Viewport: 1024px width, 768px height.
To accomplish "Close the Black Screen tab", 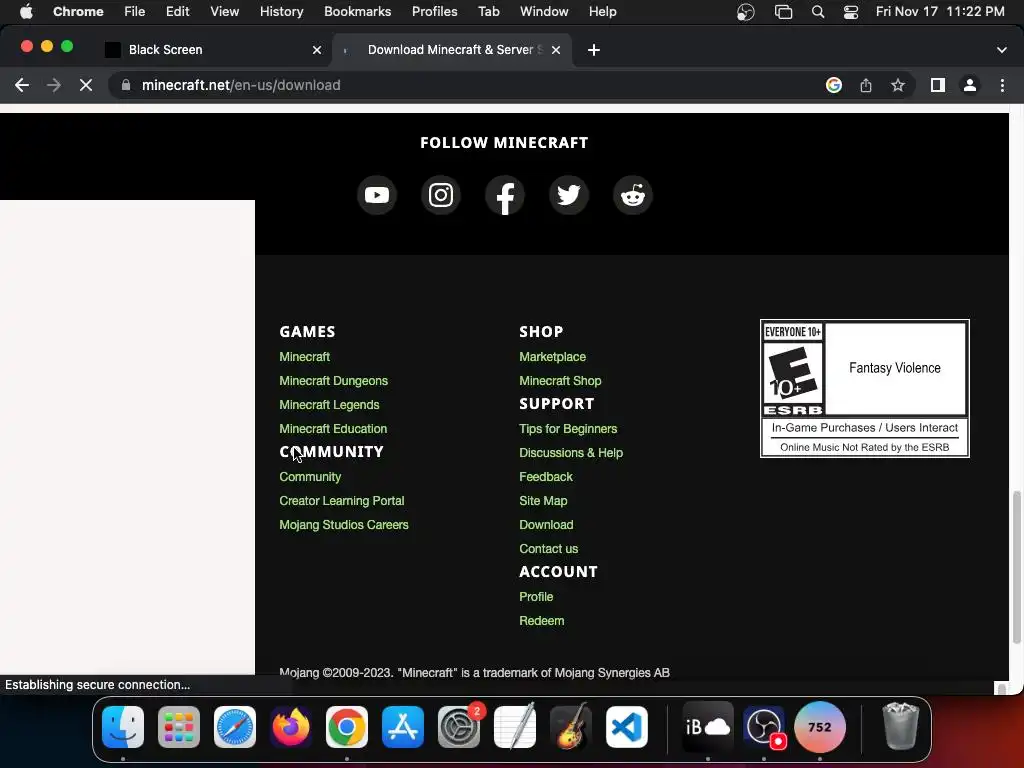I will 317,50.
